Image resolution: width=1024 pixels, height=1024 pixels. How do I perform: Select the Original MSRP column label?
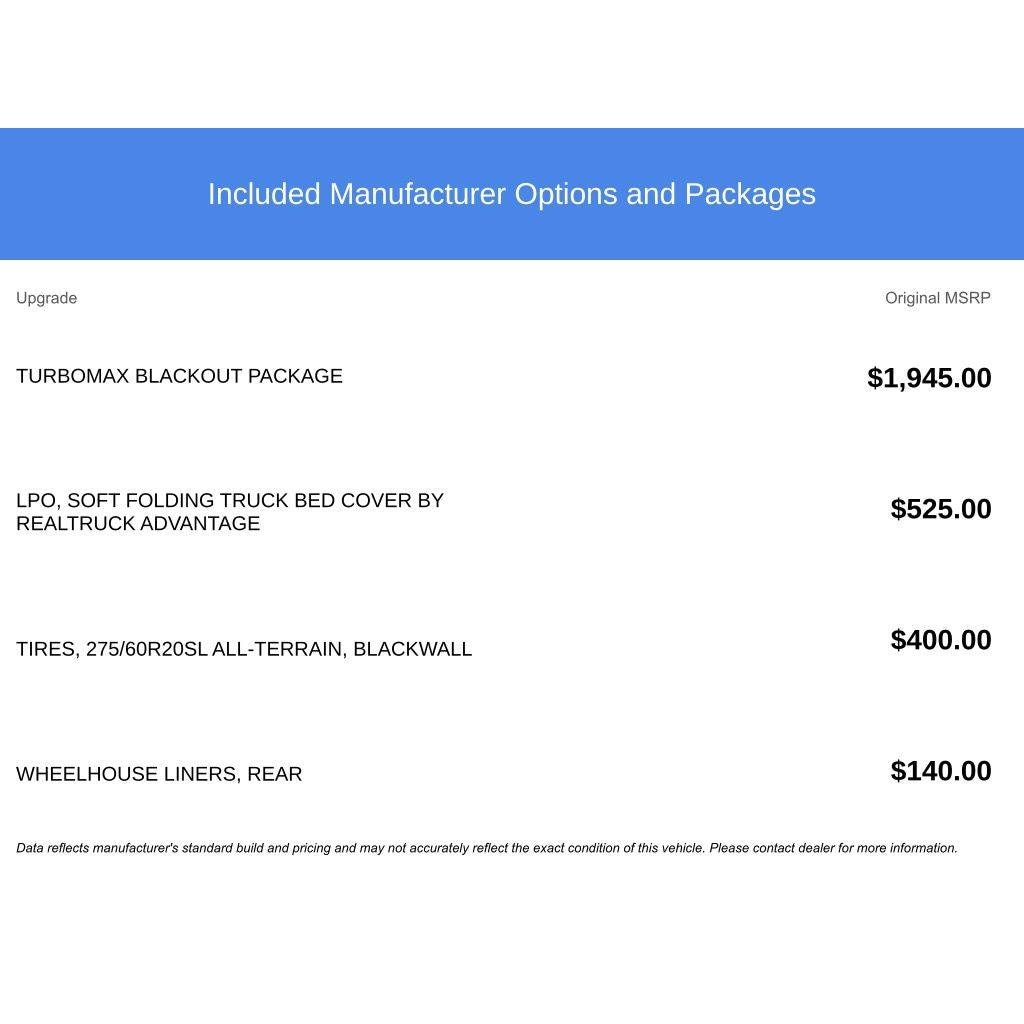pos(937,298)
